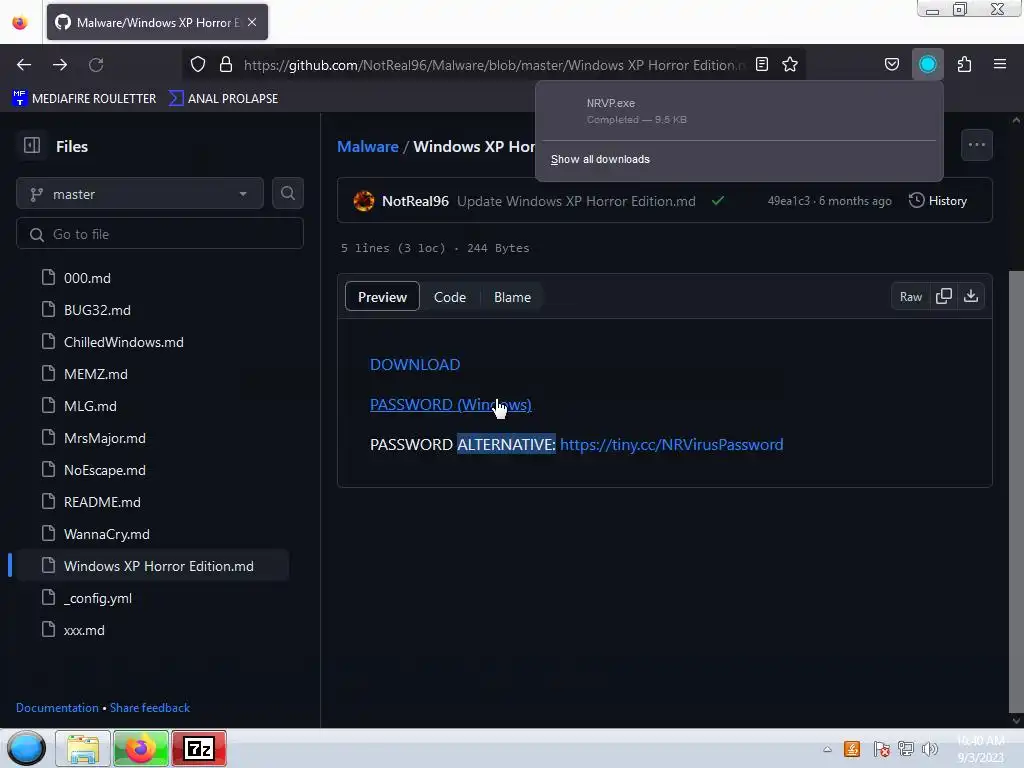Open the three-dot more file actions menu
1024x768 pixels.
(x=976, y=145)
